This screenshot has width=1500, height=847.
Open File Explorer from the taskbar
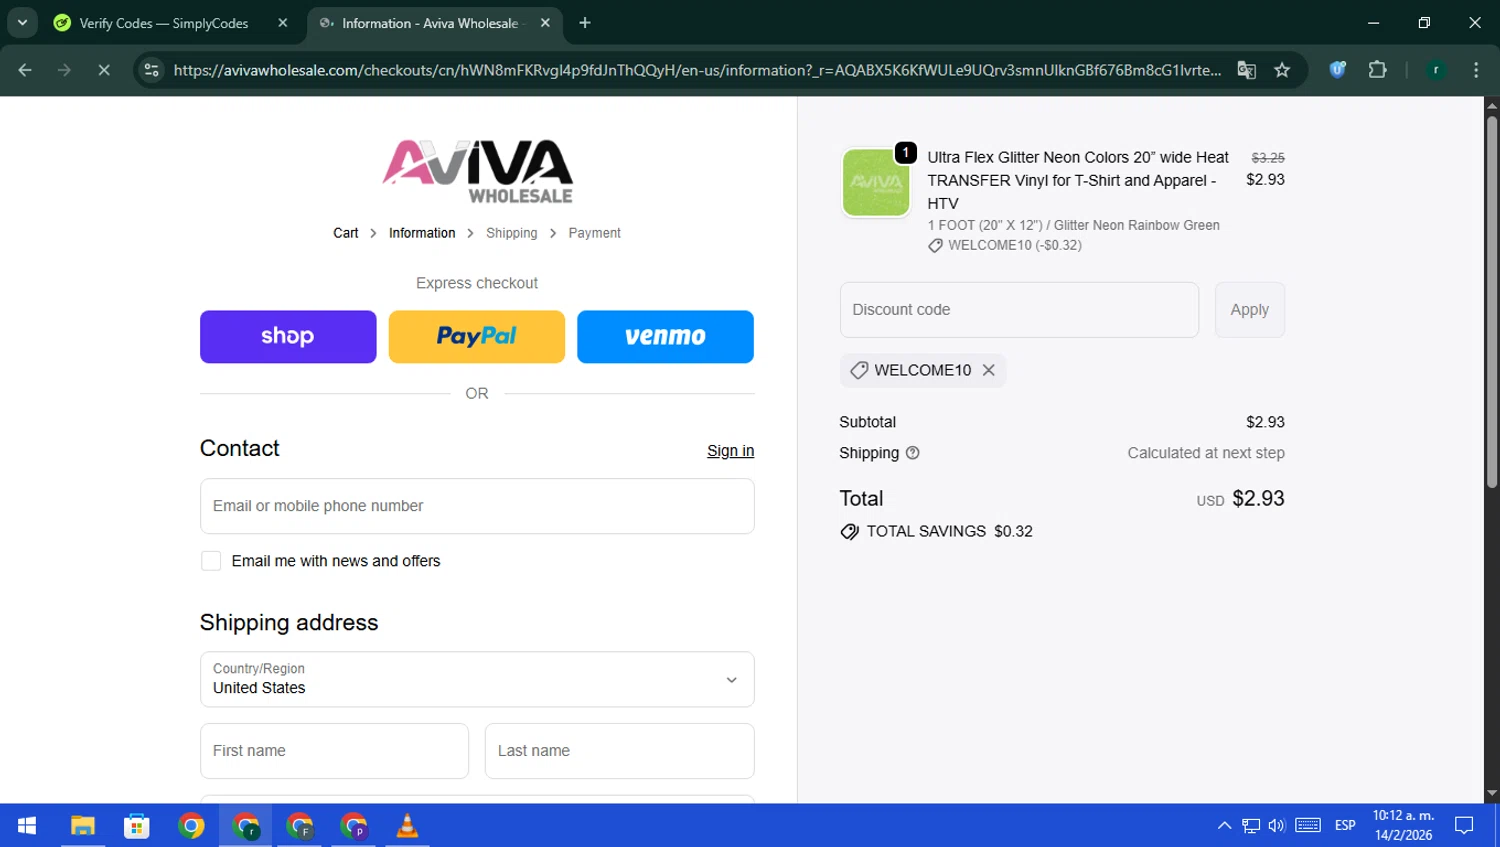coord(82,826)
